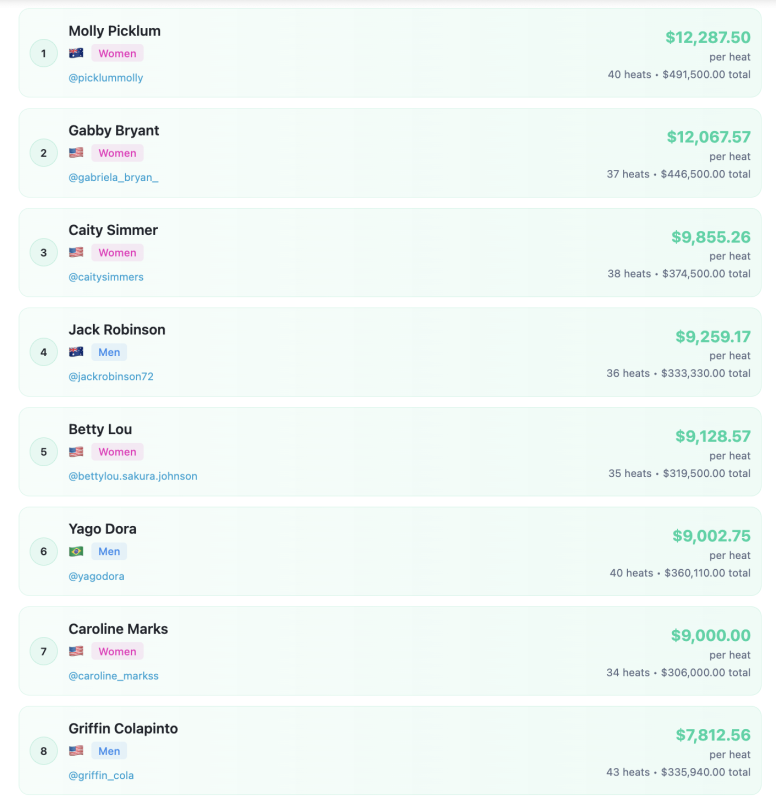
Task: Select the Women tag under Betty Lou
Action: 117,452
